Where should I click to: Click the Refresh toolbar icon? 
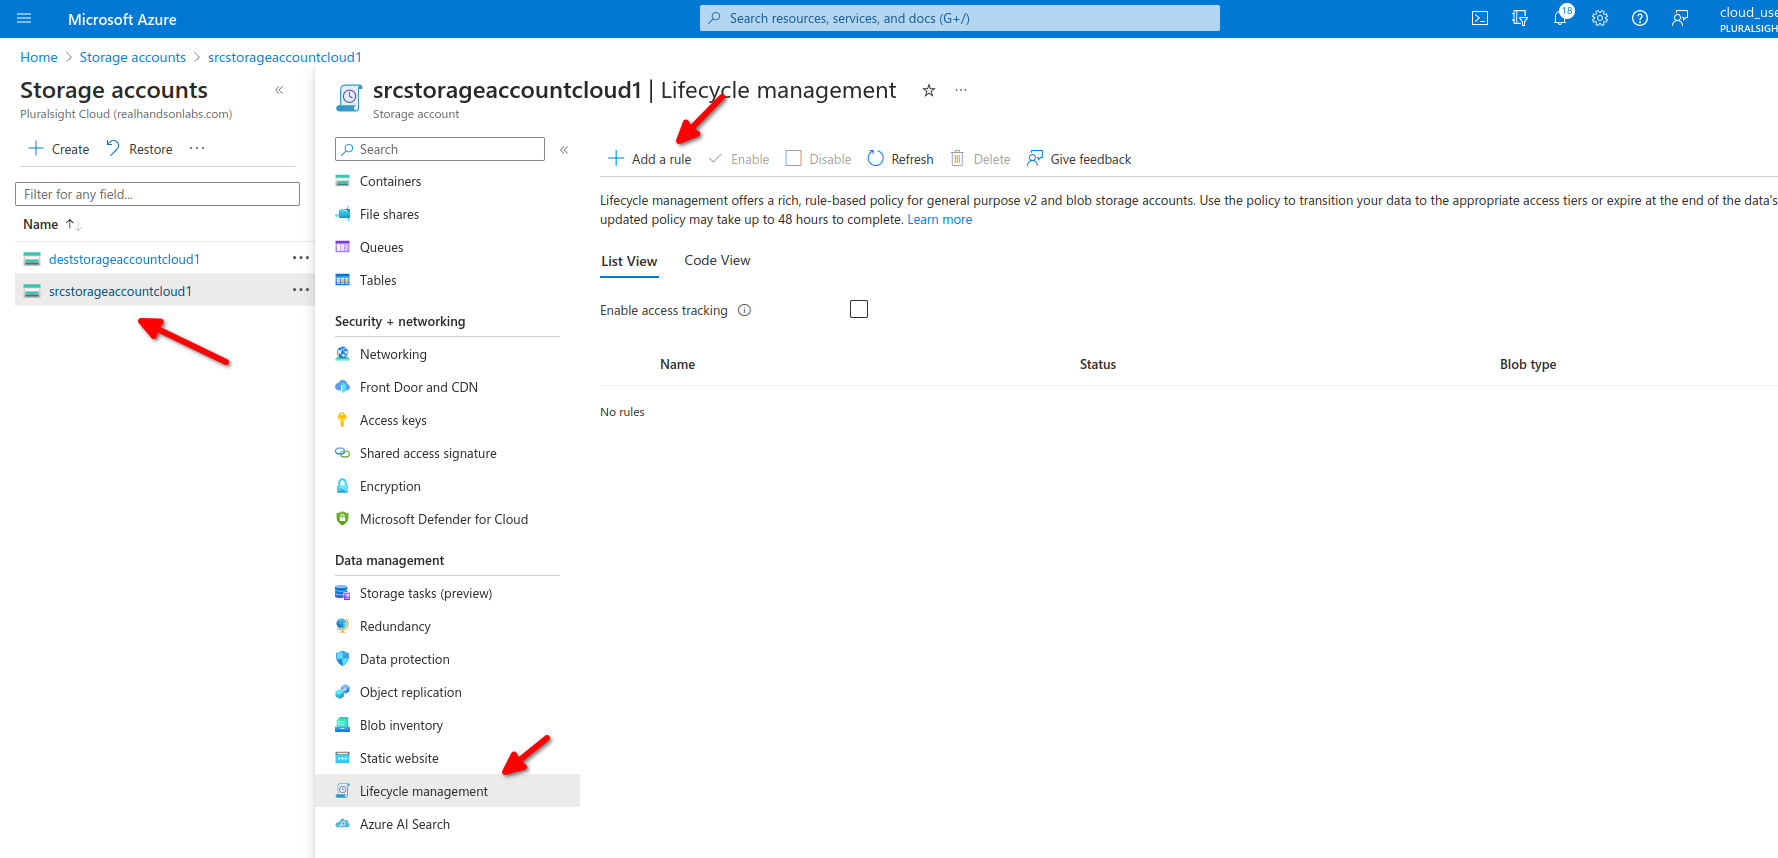tap(876, 158)
